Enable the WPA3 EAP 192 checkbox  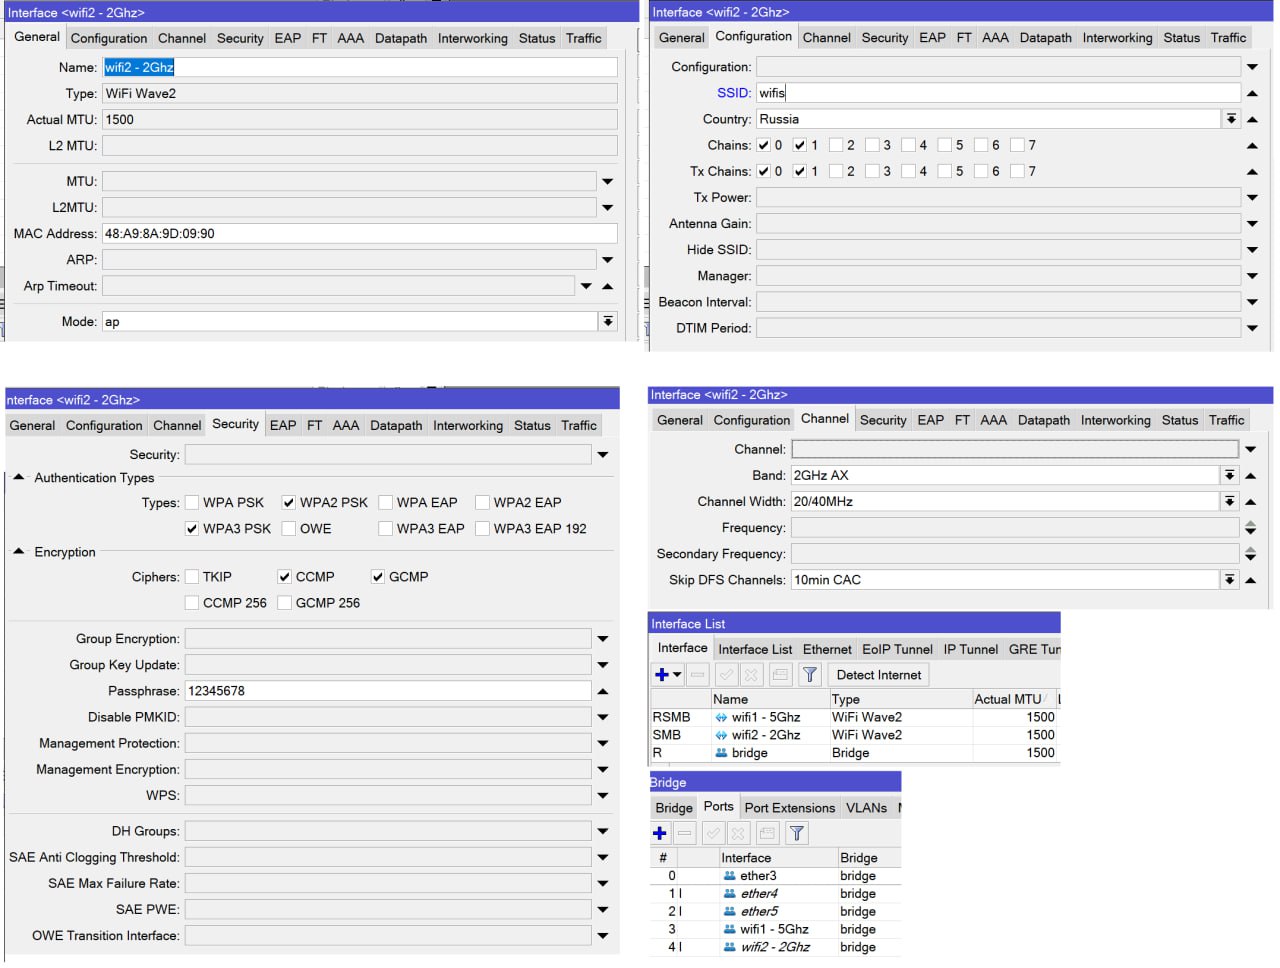tap(482, 529)
